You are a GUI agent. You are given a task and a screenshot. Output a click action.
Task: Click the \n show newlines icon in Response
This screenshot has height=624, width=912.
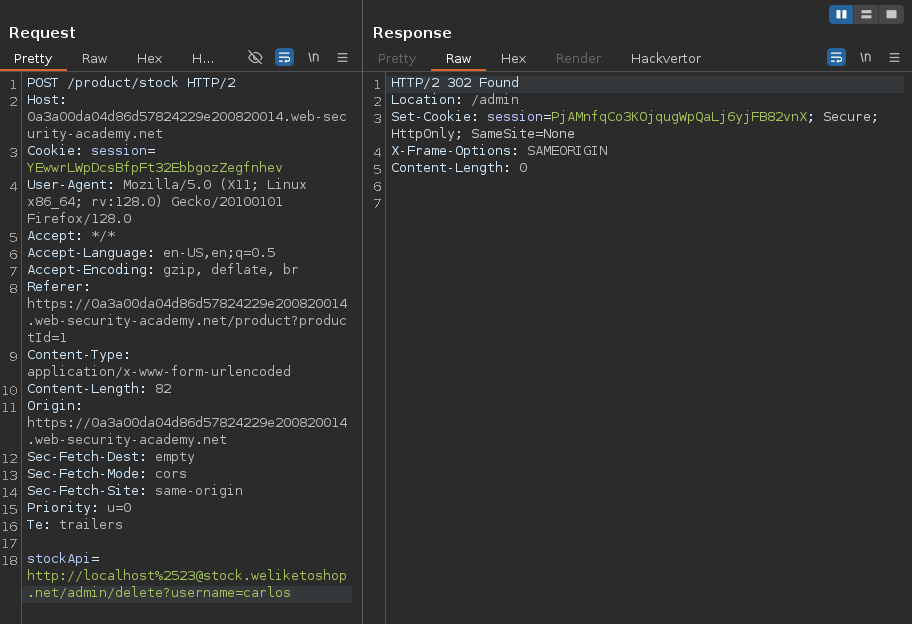coord(865,58)
